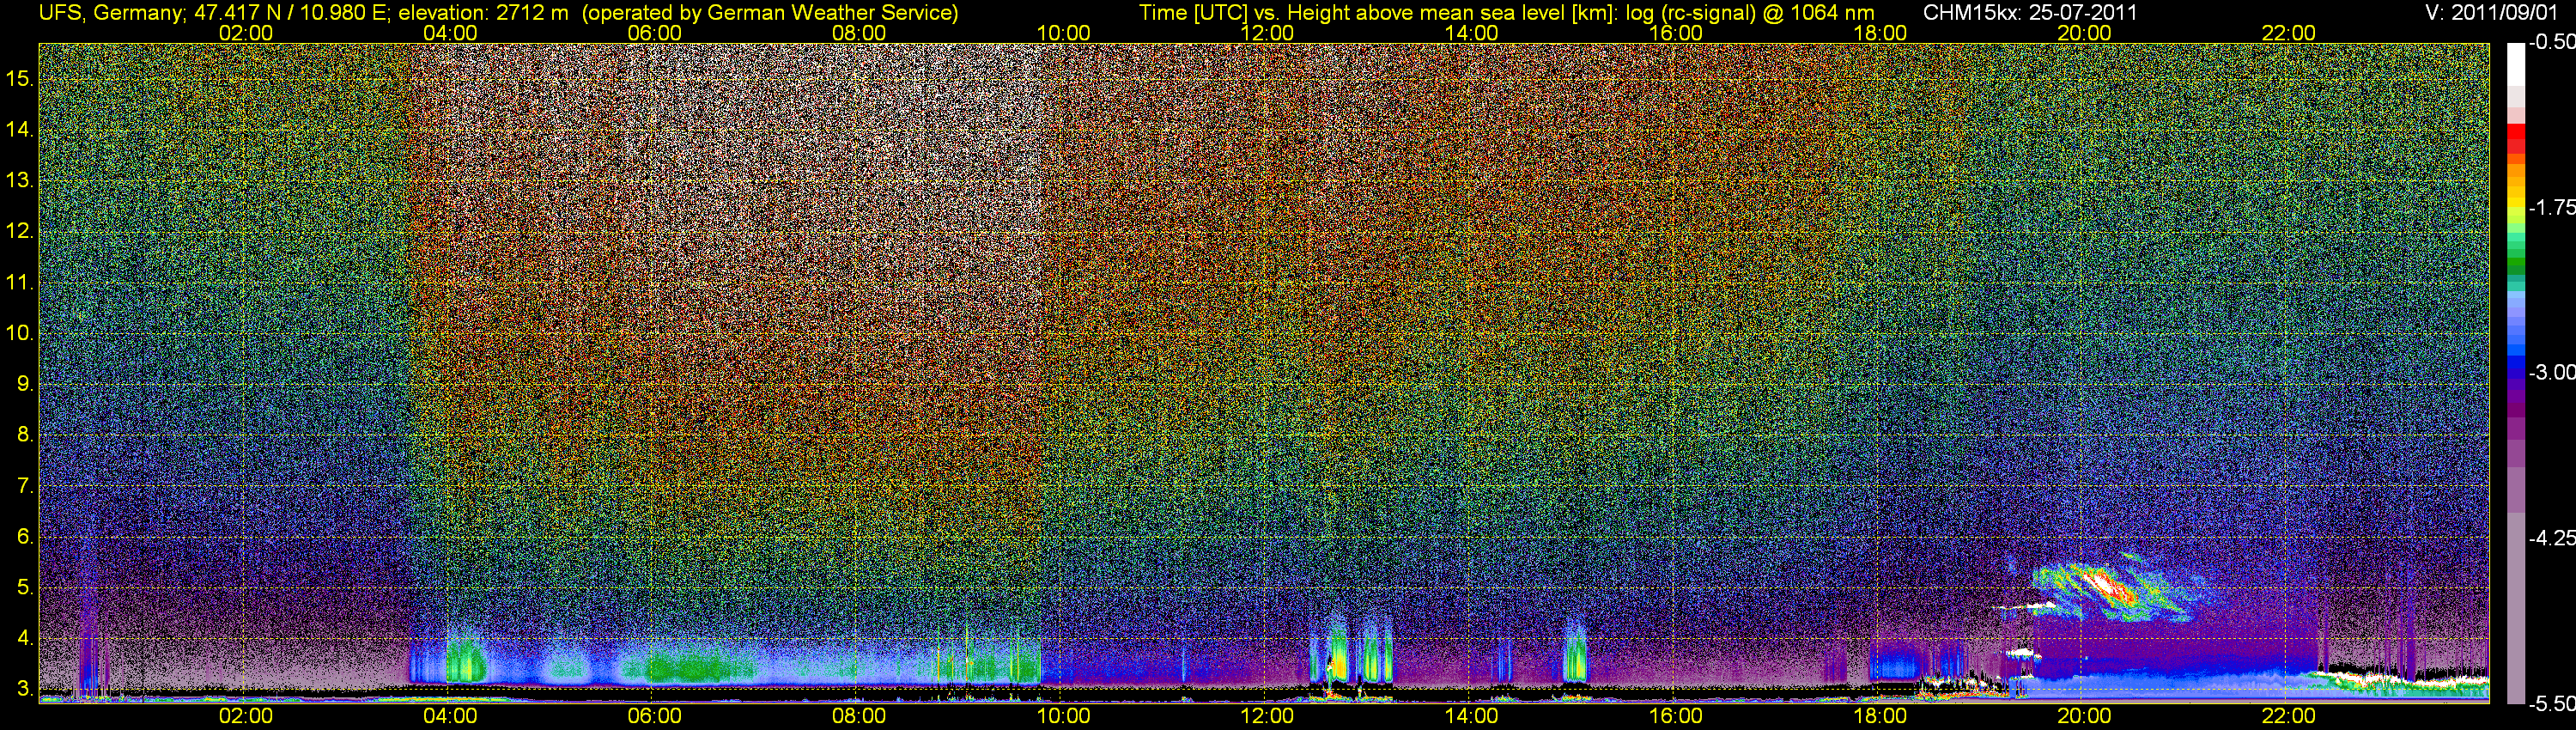Pick the '9.' height axis label

(x=25, y=383)
